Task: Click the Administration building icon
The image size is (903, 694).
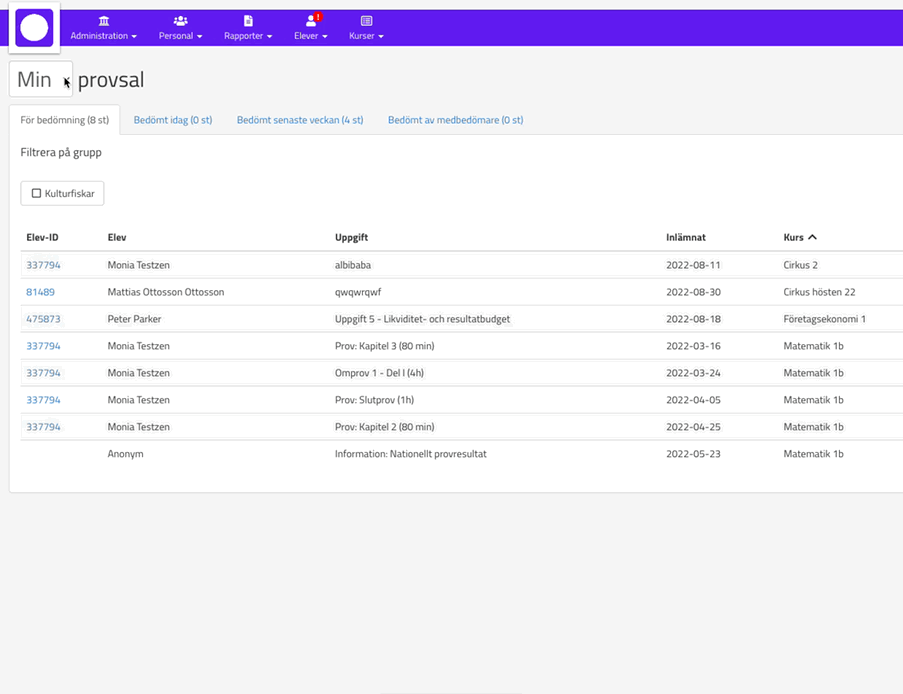Action: [x=104, y=20]
